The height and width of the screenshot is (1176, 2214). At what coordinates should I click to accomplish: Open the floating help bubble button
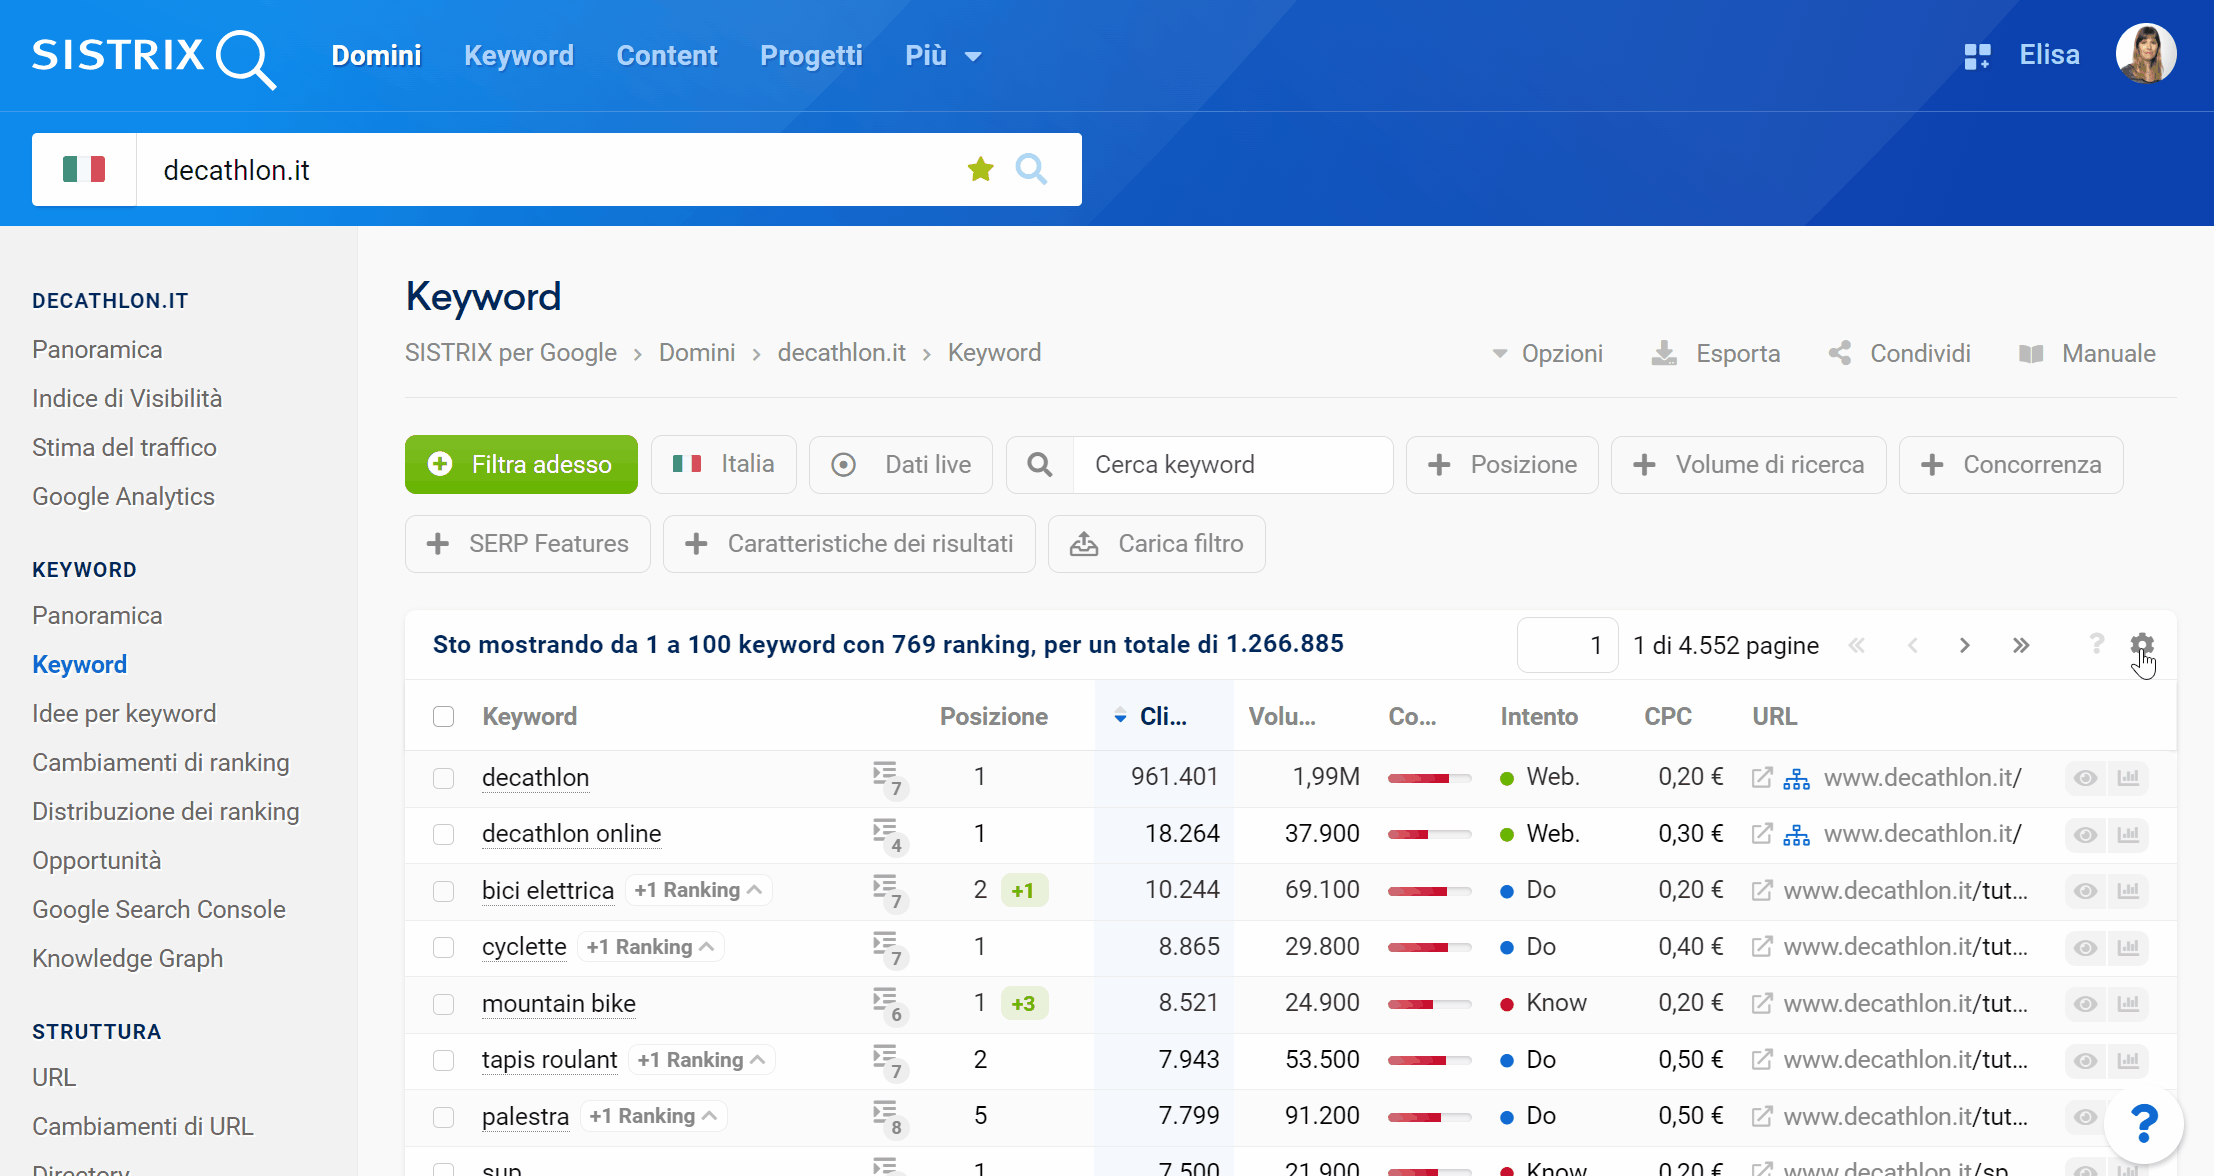[2143, 1123]
